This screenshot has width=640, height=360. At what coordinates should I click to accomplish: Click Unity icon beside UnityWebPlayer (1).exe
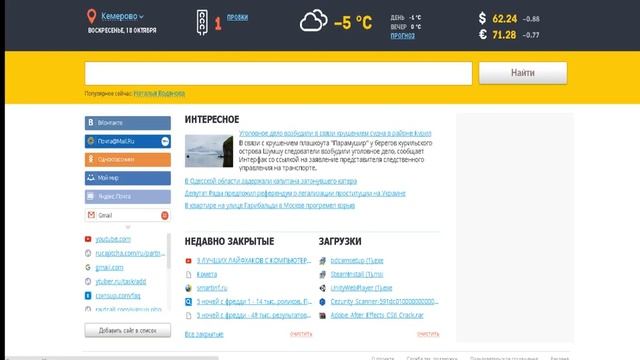[x=322, y=288]
